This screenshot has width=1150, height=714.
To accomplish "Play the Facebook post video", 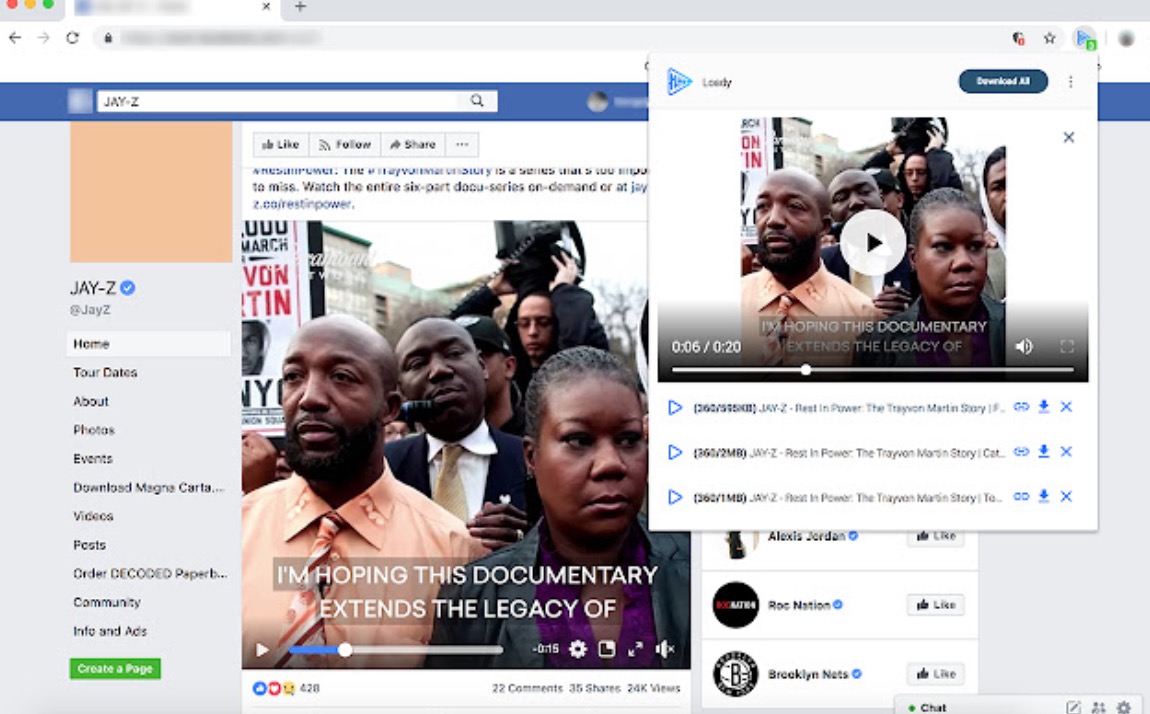I will [x=262, y=649].
